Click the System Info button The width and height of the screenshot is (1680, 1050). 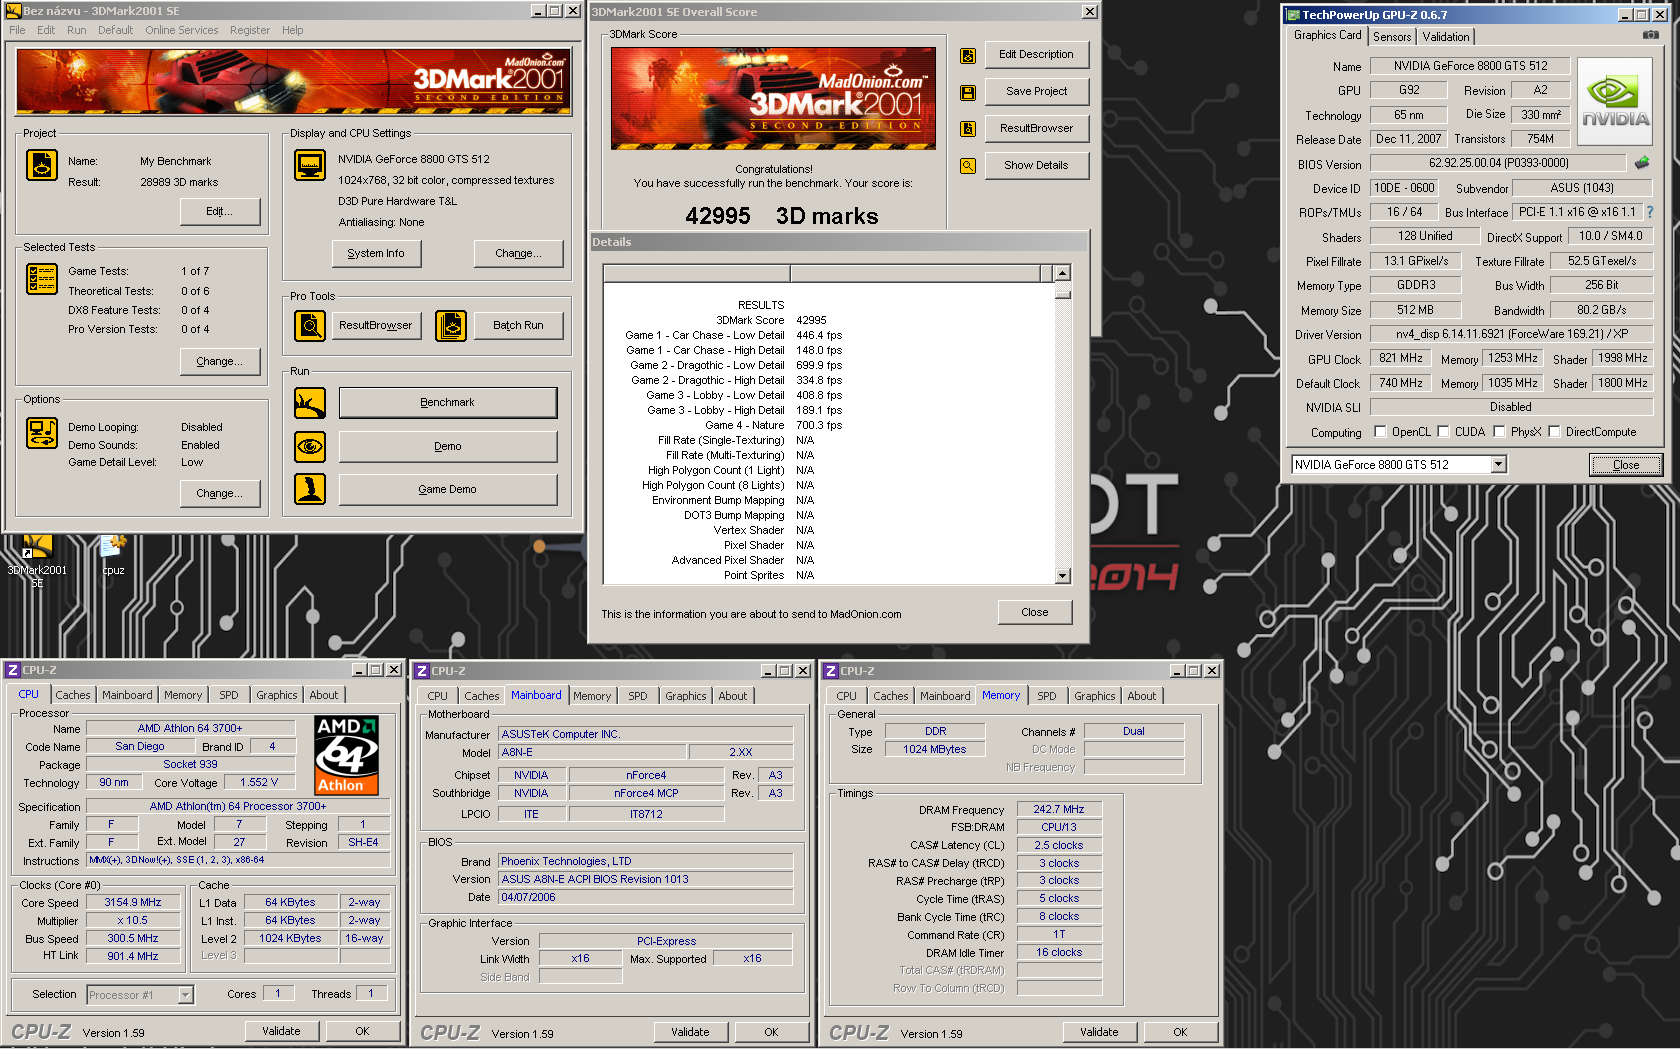376,254
